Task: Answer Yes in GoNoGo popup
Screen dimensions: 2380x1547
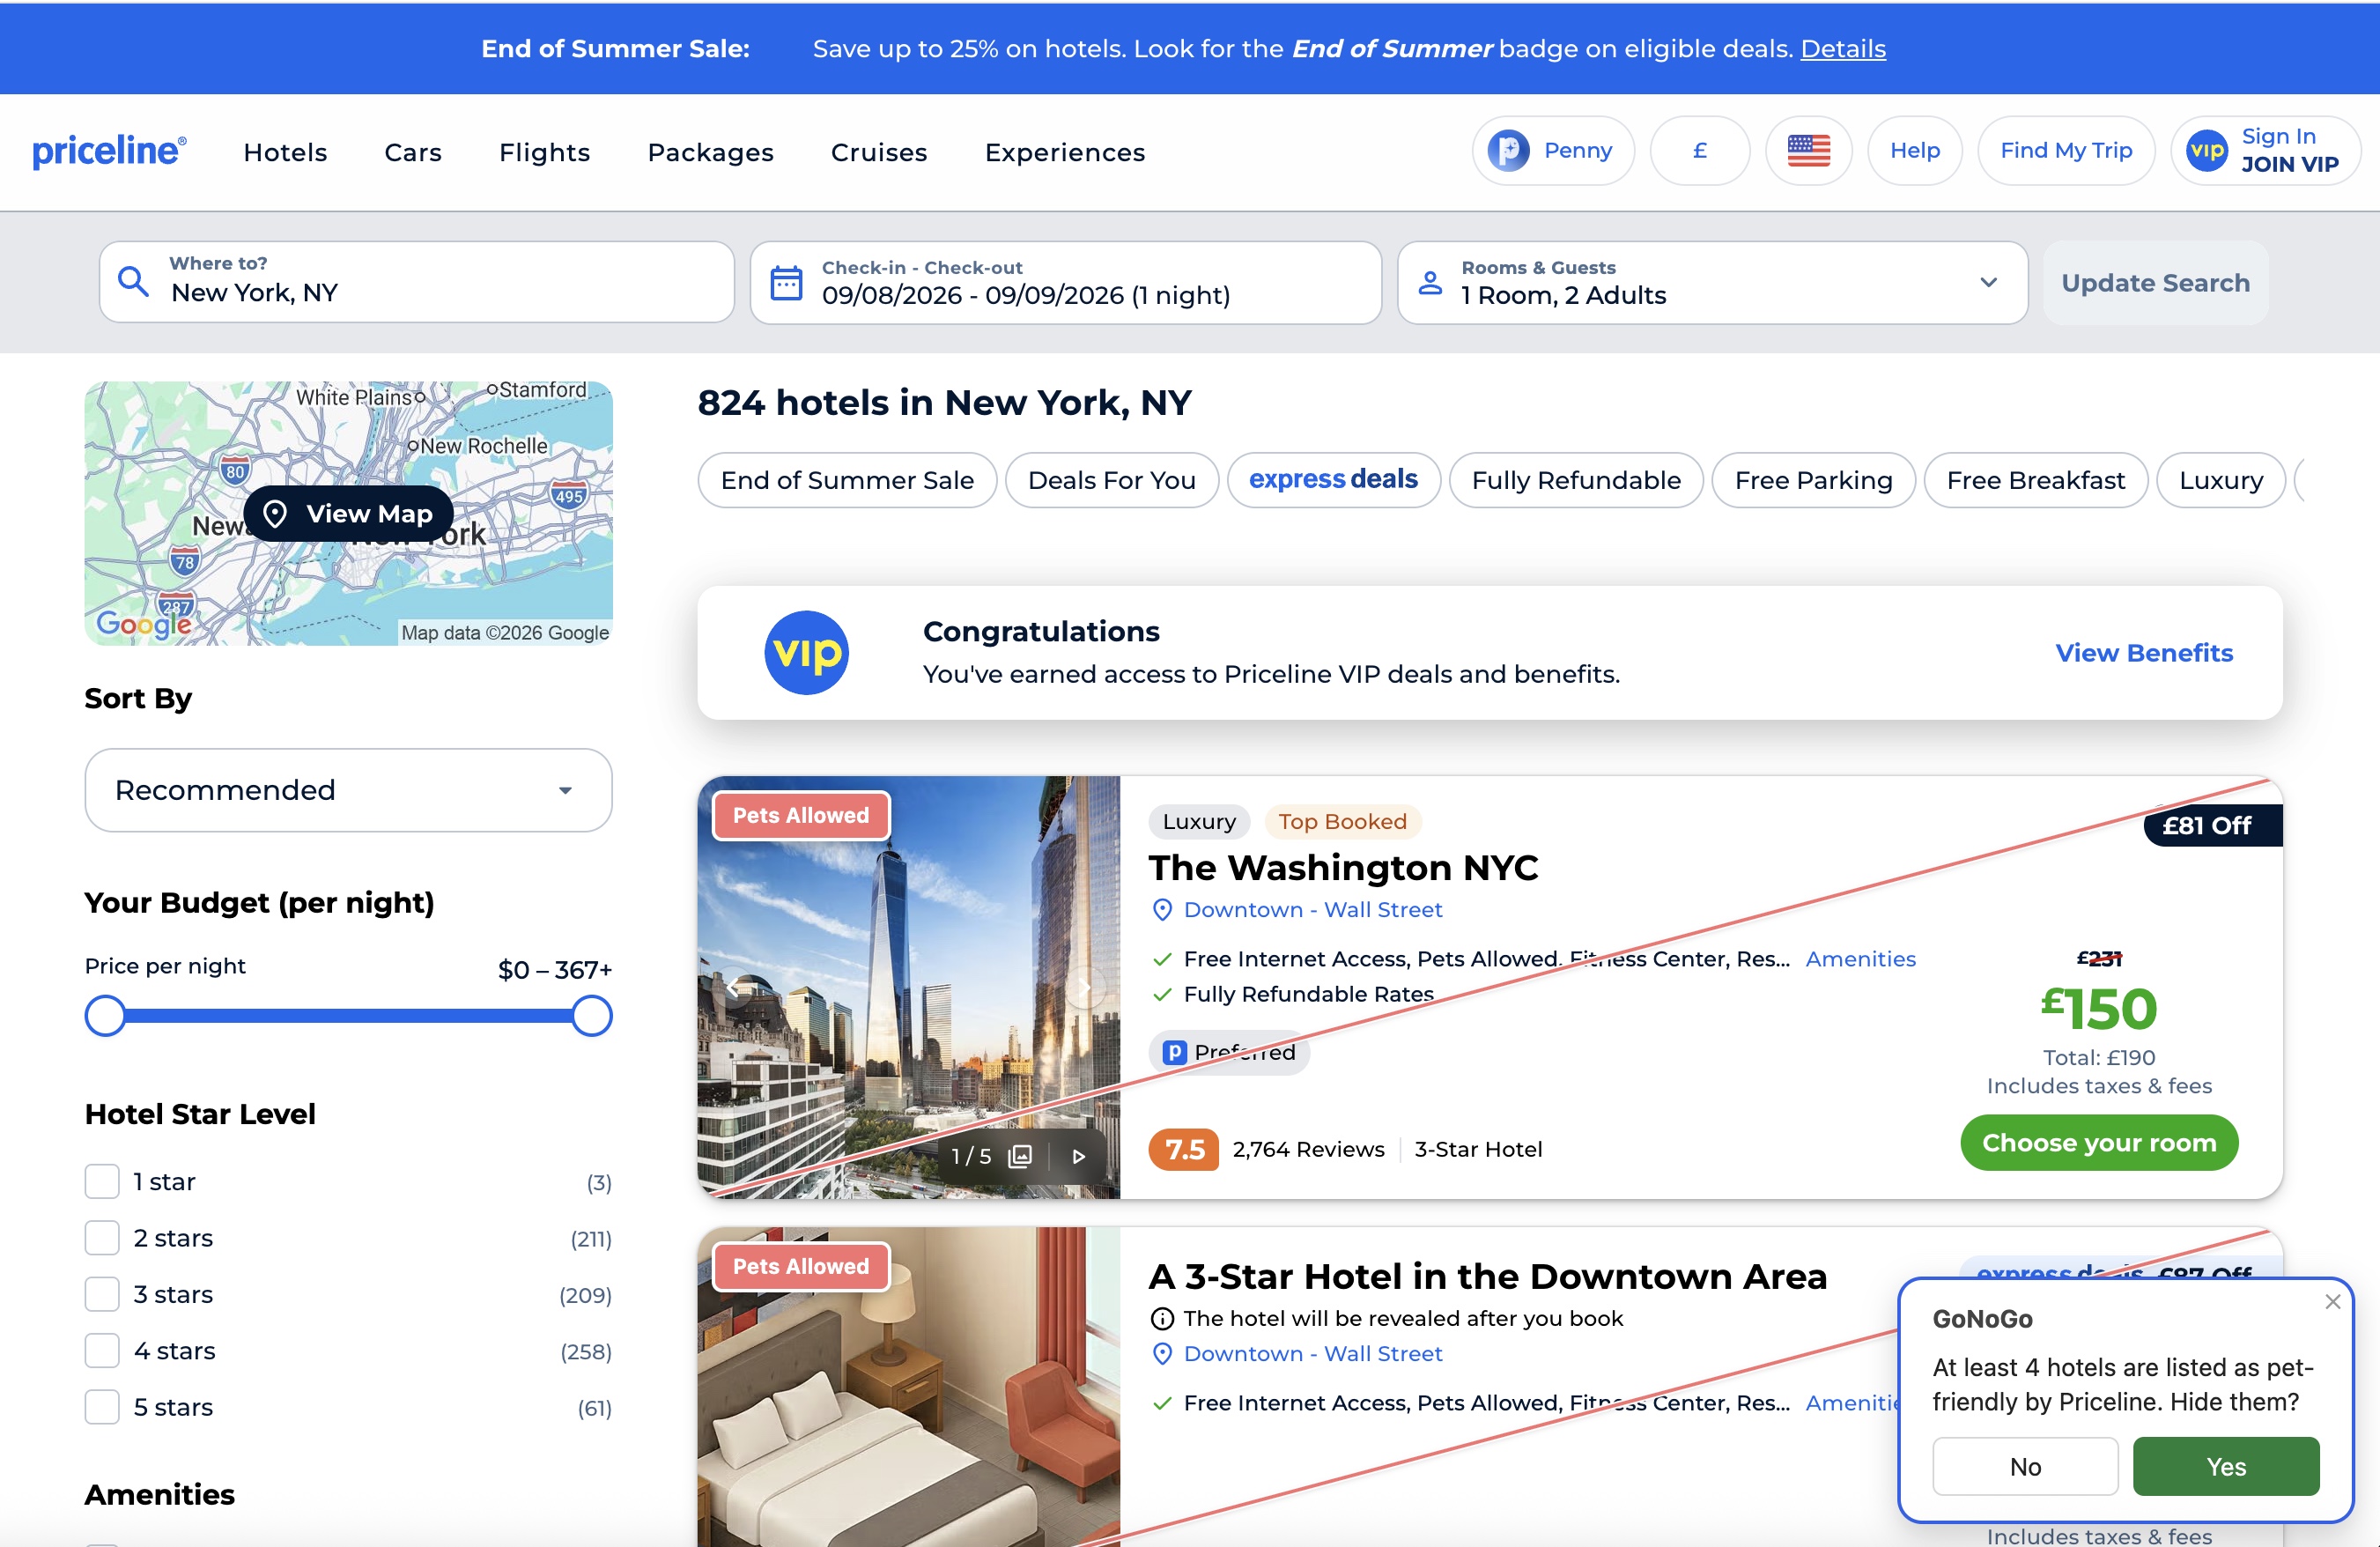Action: point(2226,1466)
